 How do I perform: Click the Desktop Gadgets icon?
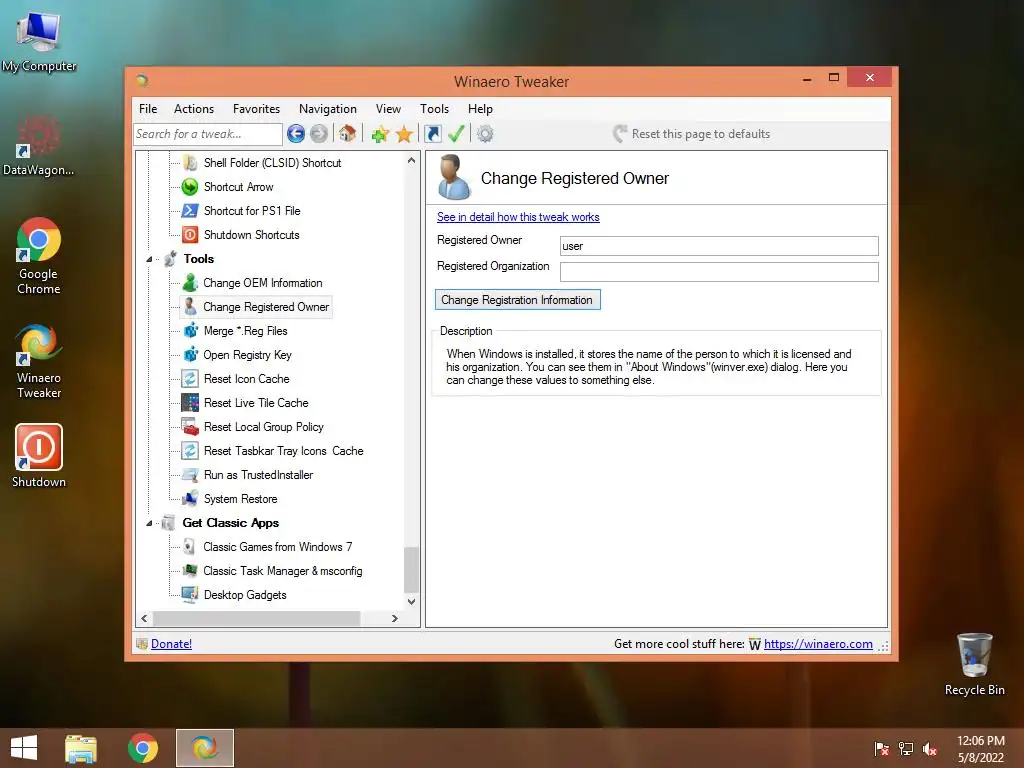pos(190,595)
